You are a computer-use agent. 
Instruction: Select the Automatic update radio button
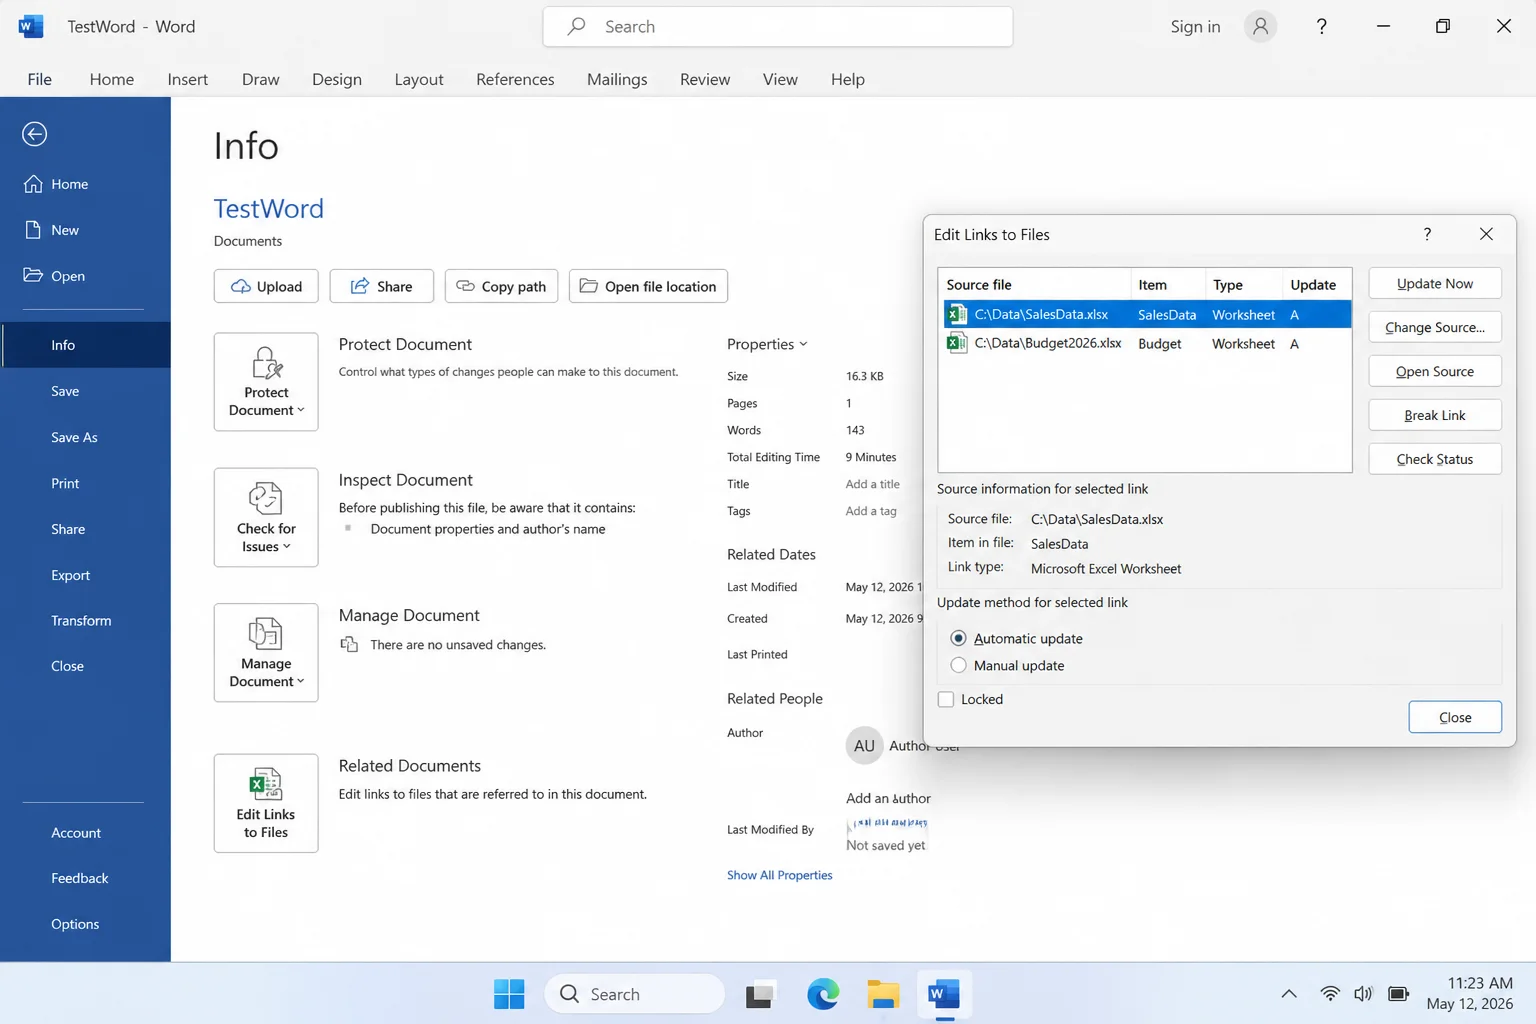tap(958, 638)
